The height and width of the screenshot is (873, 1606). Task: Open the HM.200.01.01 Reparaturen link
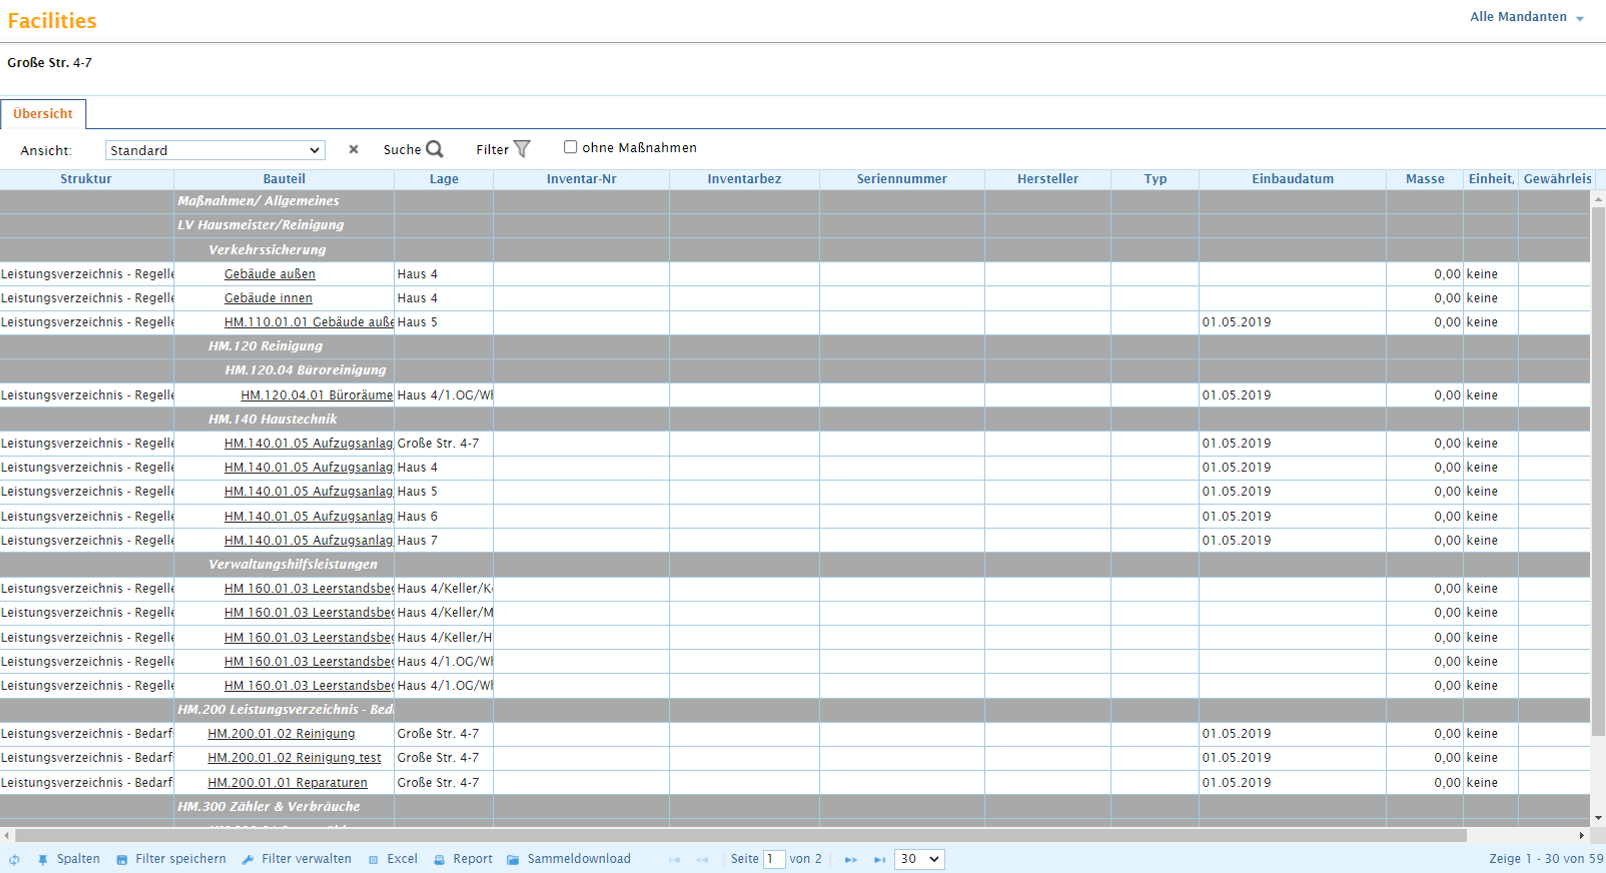coord(287,783)
